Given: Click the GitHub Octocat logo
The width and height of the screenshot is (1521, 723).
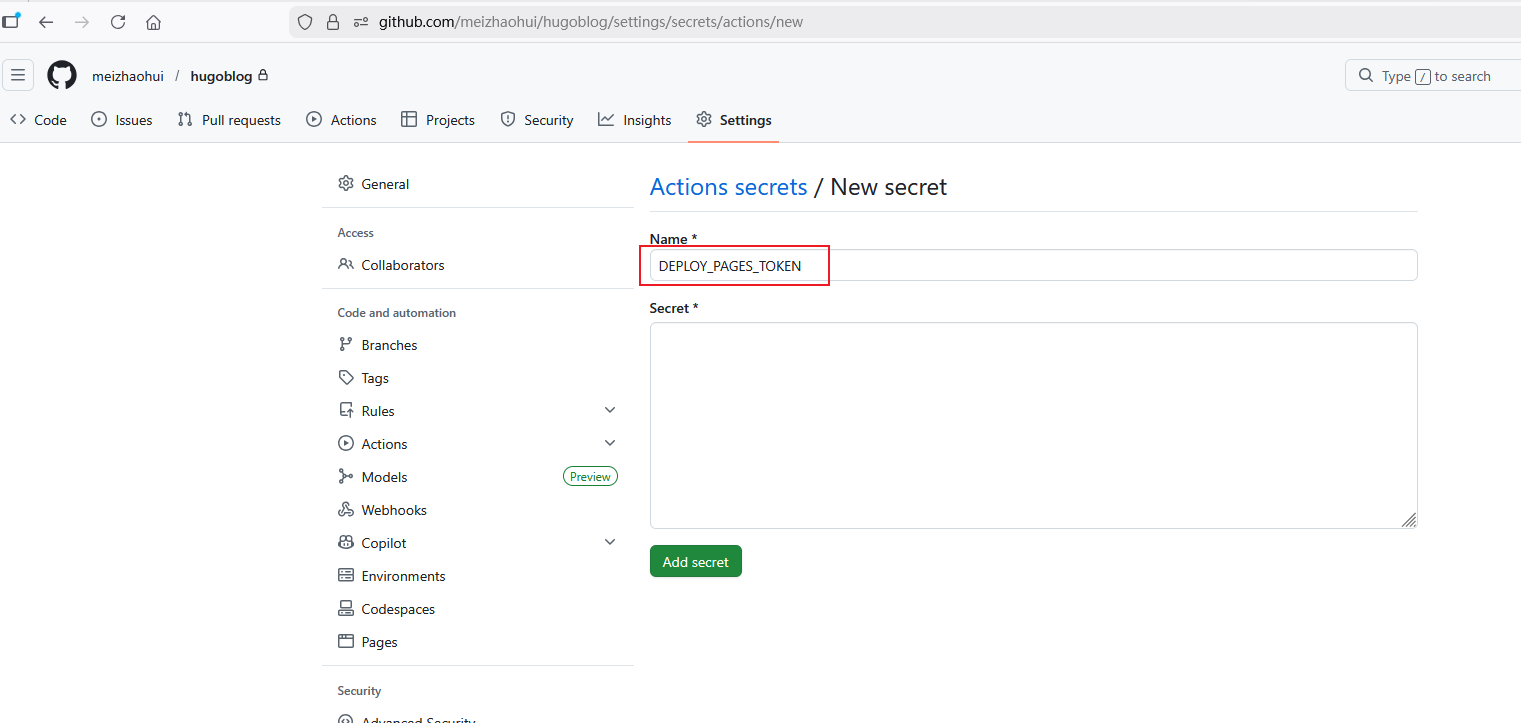Looking at the screenshot, I should click(62, 76).
